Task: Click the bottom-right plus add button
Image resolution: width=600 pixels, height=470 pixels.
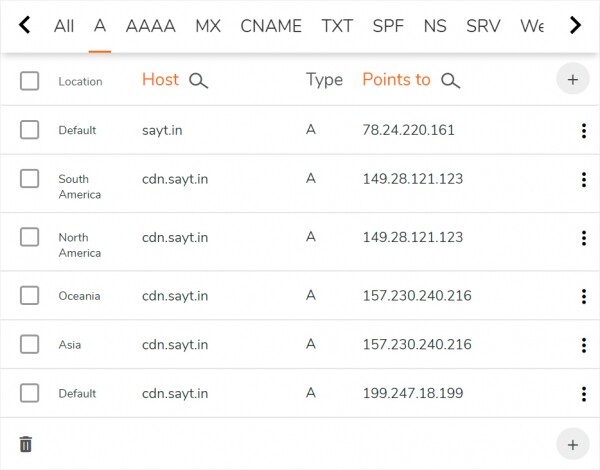Action: coord(572,444)
